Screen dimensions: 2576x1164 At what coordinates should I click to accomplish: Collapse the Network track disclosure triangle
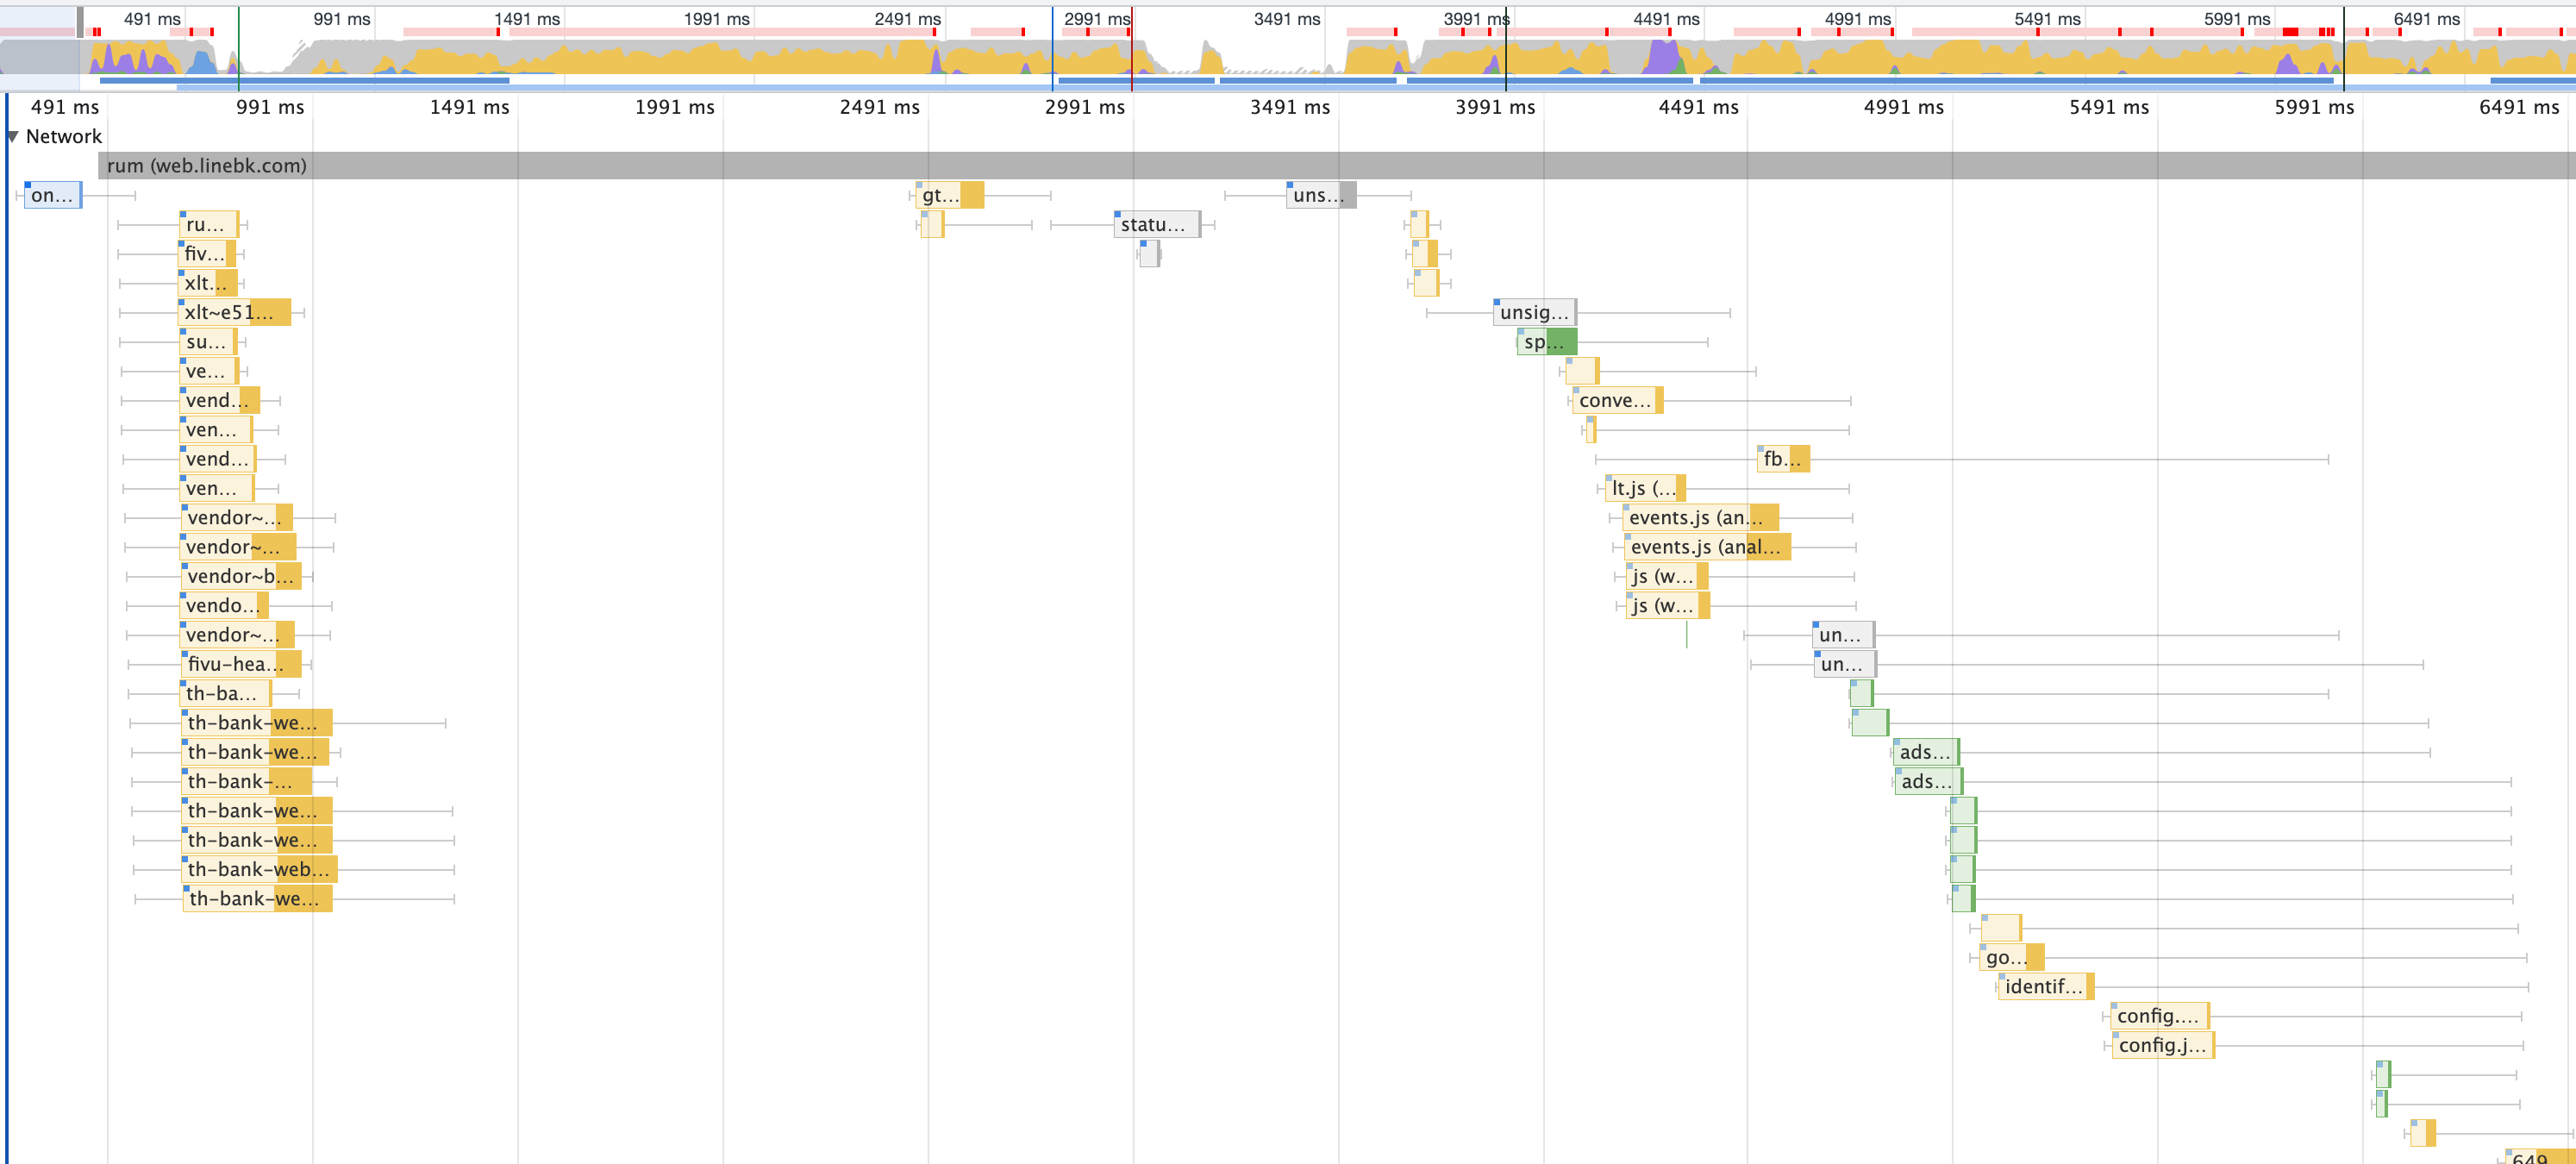coord(13,137)
